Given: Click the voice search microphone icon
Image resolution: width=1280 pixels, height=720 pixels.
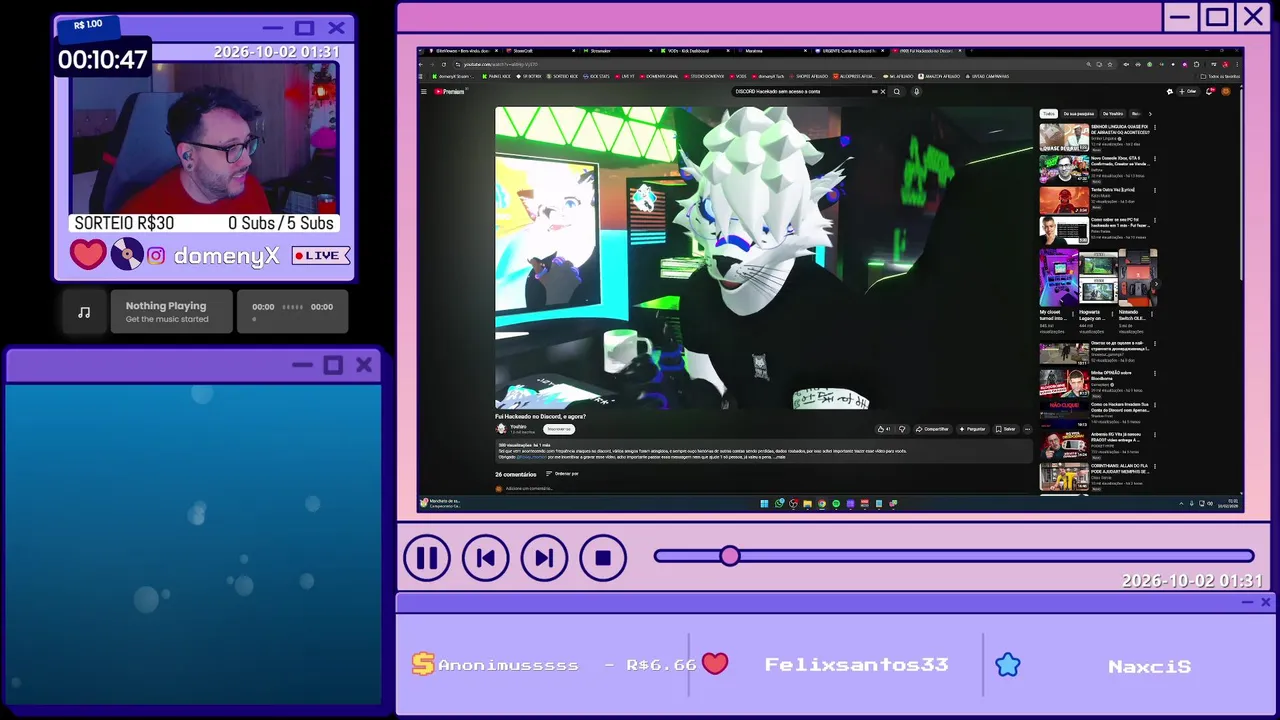Looking at the screenshot, I should 917,91.
